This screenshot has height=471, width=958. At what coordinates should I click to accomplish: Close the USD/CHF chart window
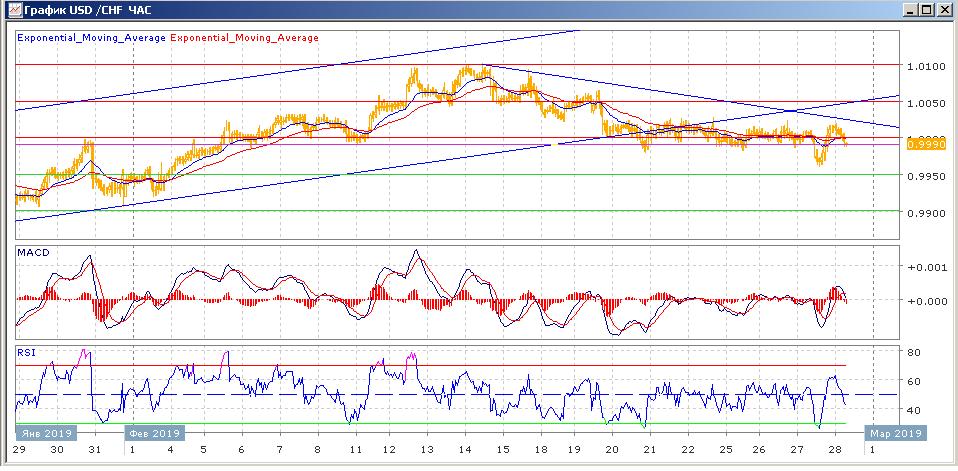(x=943, y=10)
